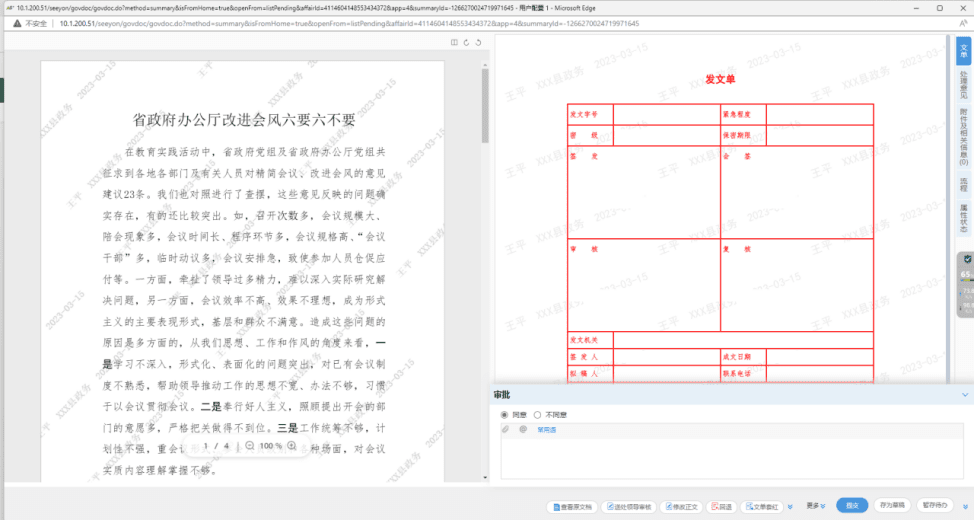Click the page indicator 1 / 4
Viewport: 975px width, 520px height.
tap(216, 446)
